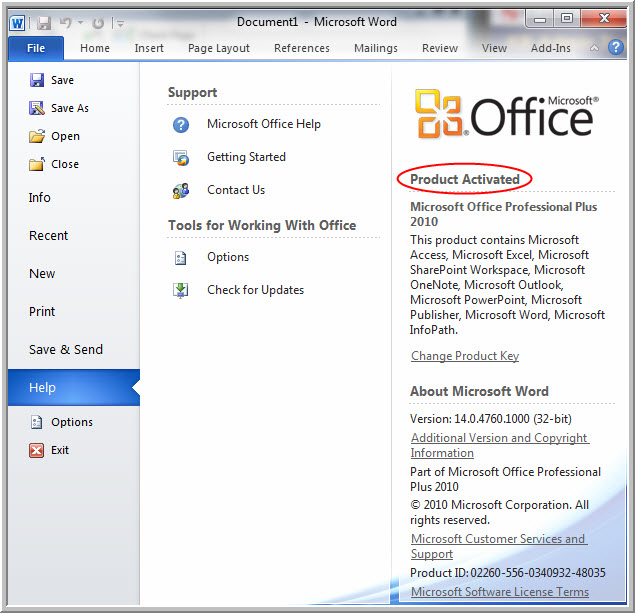
Task: Click the Save floppy disk icon in sidebar
Action: (37, 80)
